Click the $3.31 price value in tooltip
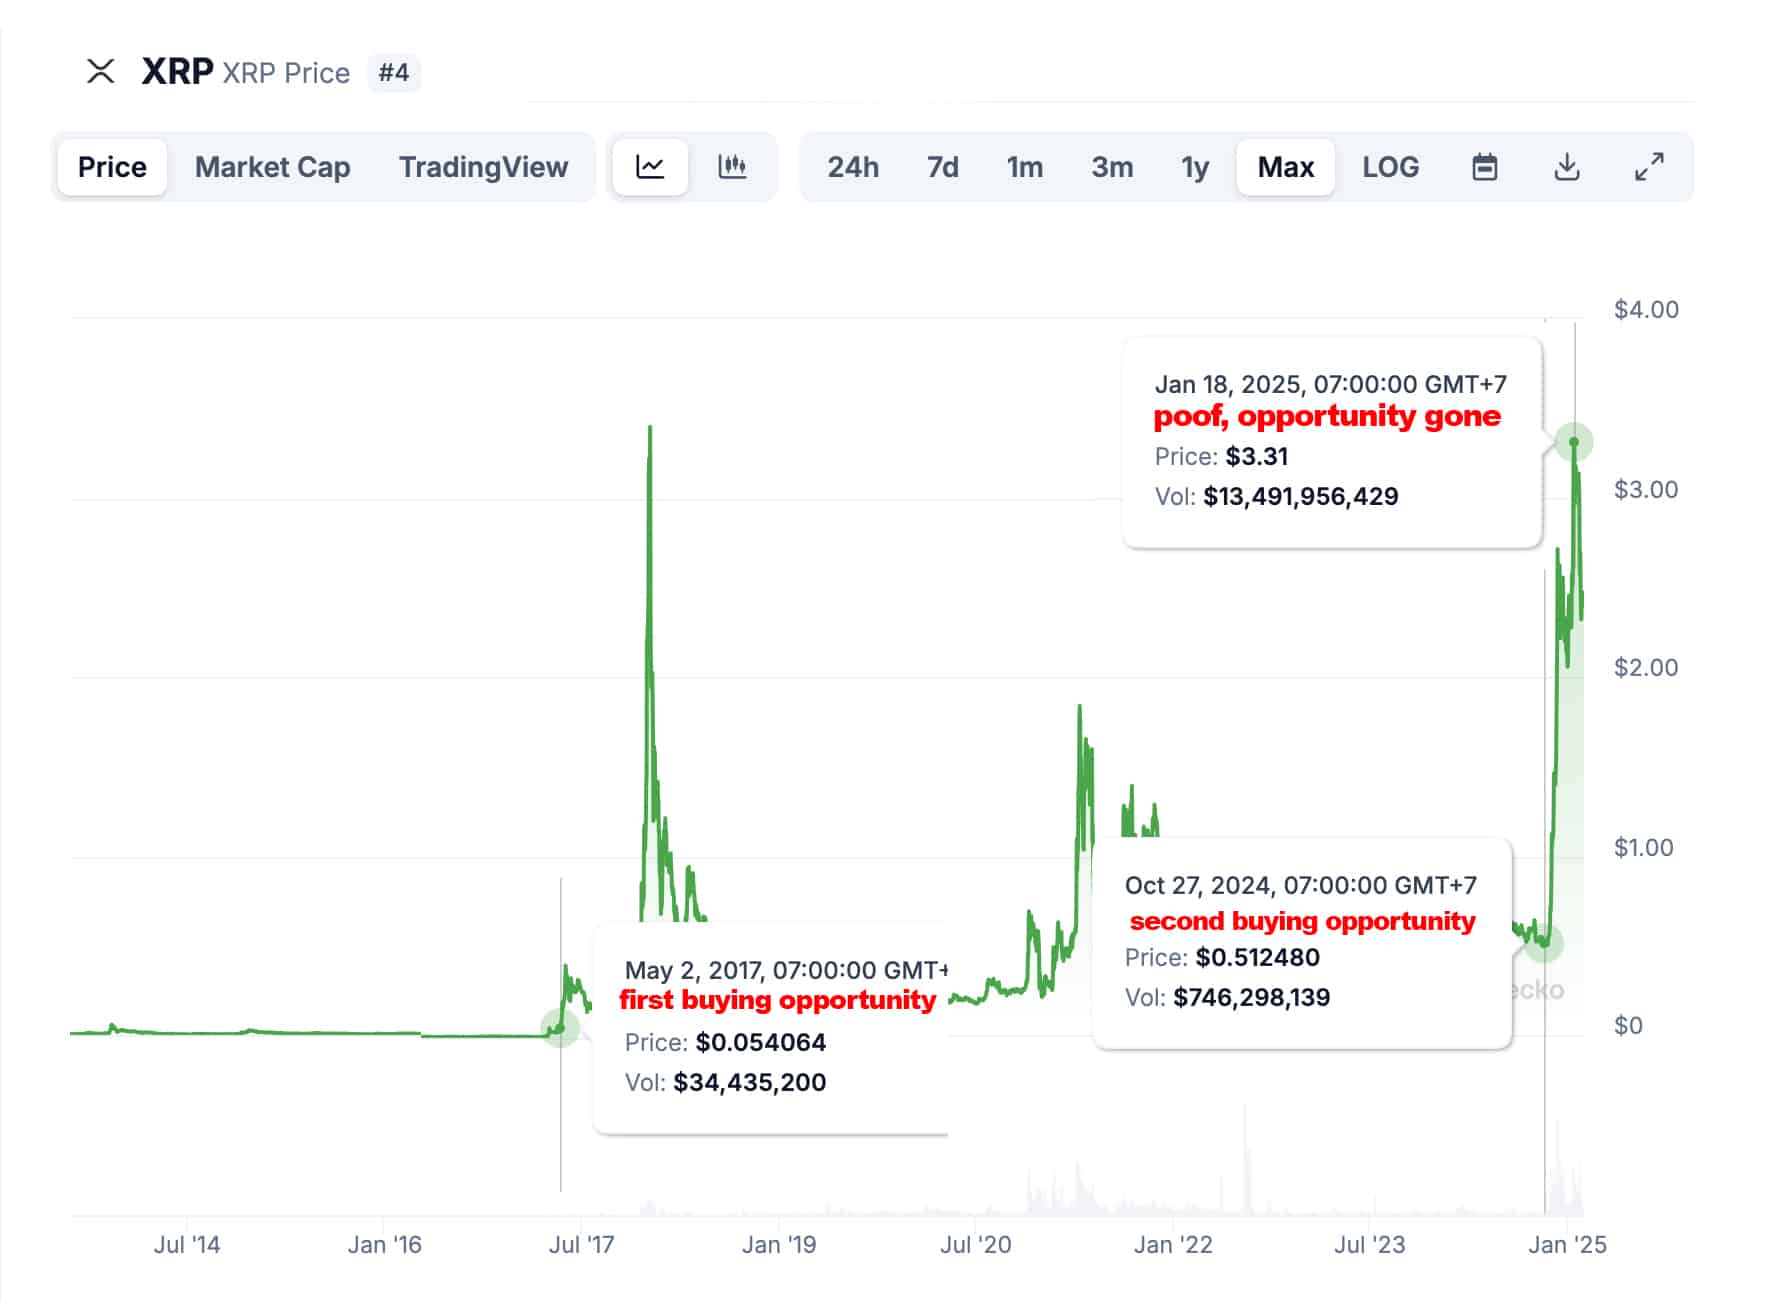The image size is (1780, 1302). pyautogui.click(x=1256, y=457)
